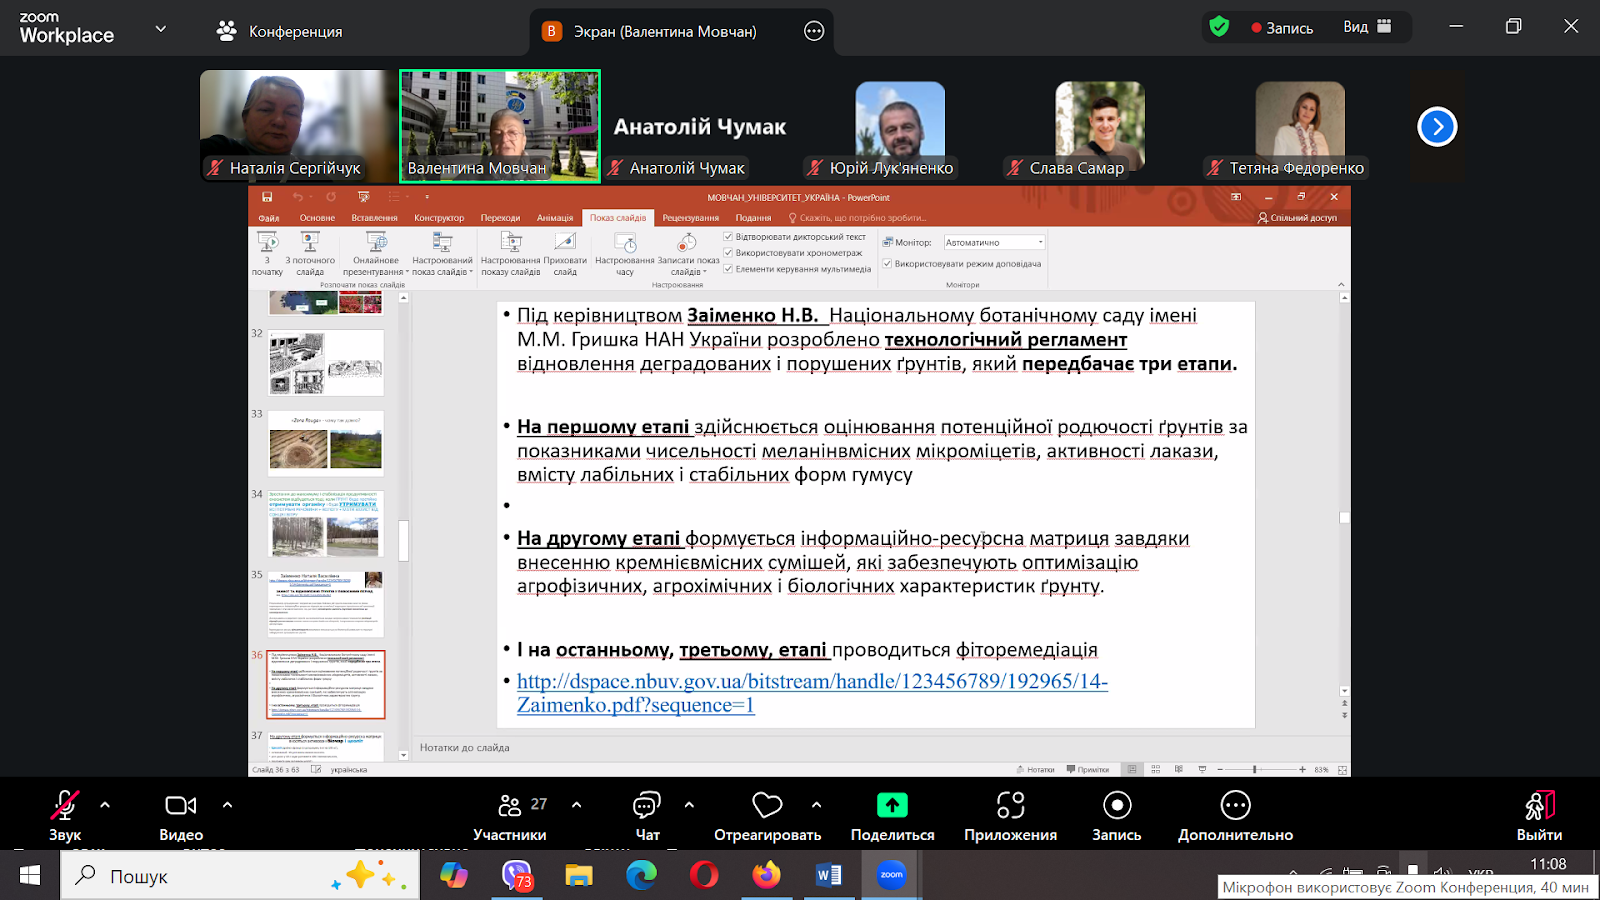Viewport: 1600px width, 900px height.
Task: Open the Файл tab in PowerPoint
Action: [x=269, y=218]
